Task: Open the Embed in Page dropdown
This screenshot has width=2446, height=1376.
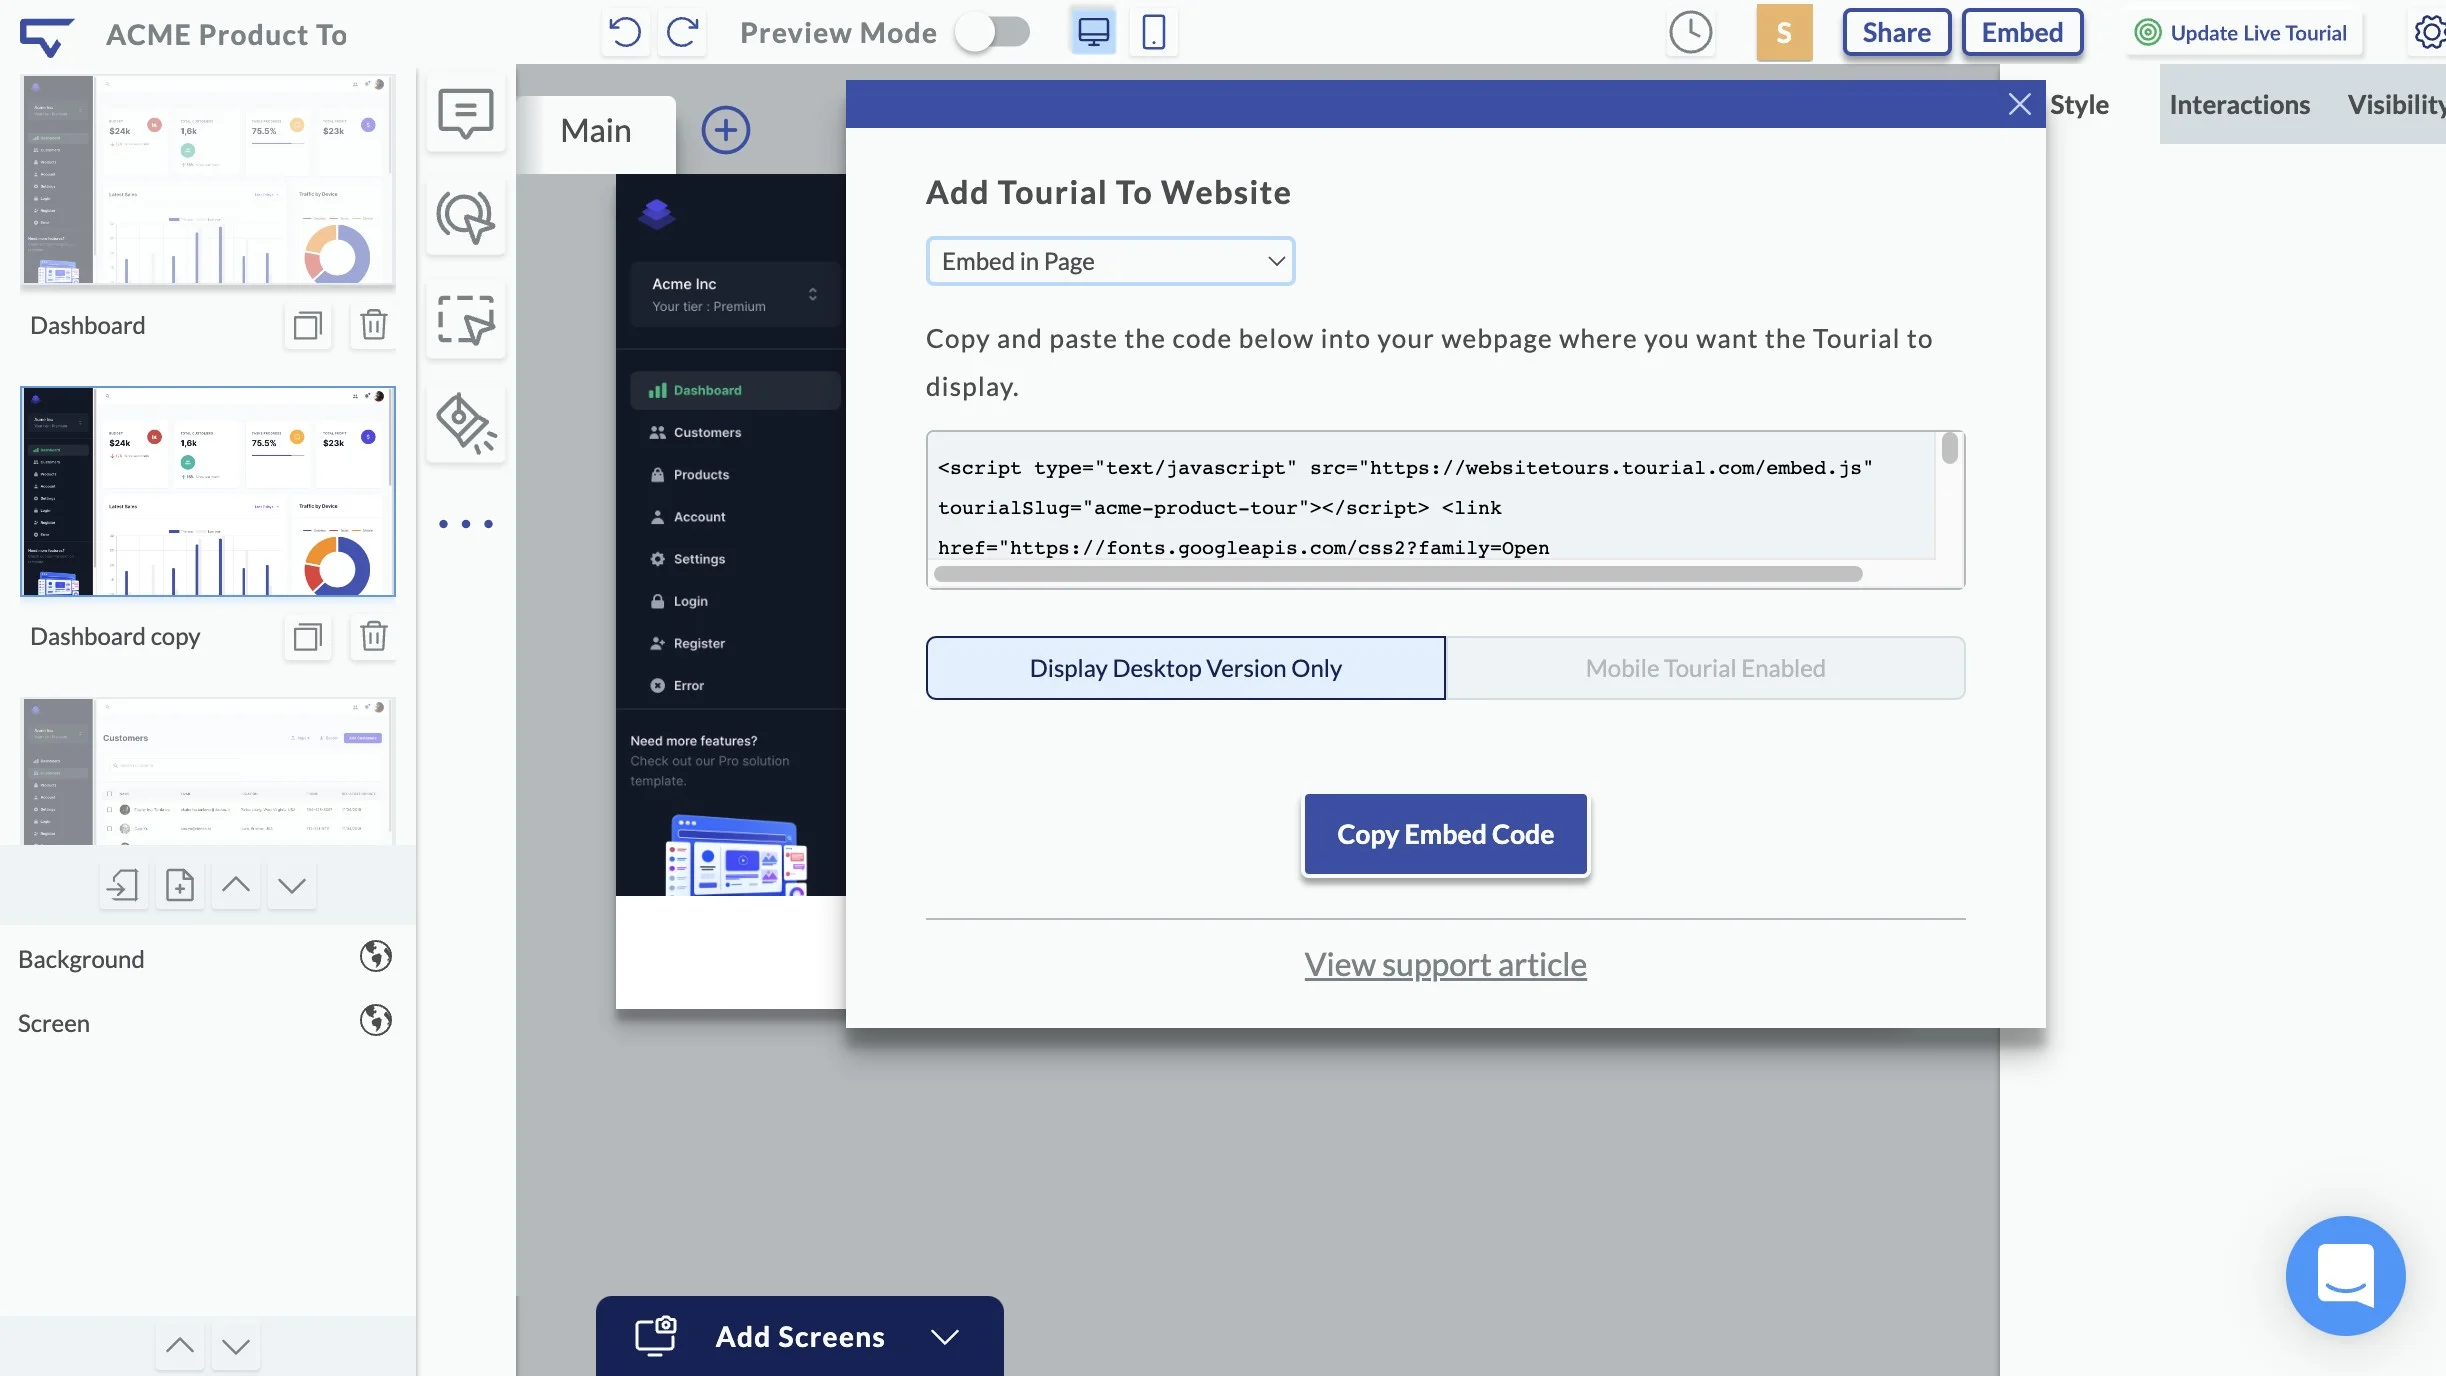Action: click(x=1110, y=261)
